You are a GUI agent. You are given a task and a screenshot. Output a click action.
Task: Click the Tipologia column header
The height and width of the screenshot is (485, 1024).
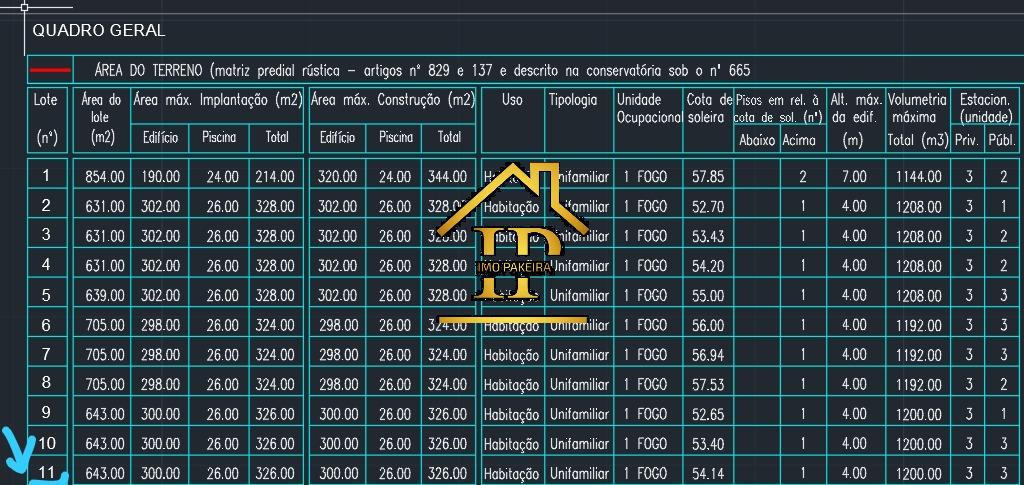click(x=573, y=100)
